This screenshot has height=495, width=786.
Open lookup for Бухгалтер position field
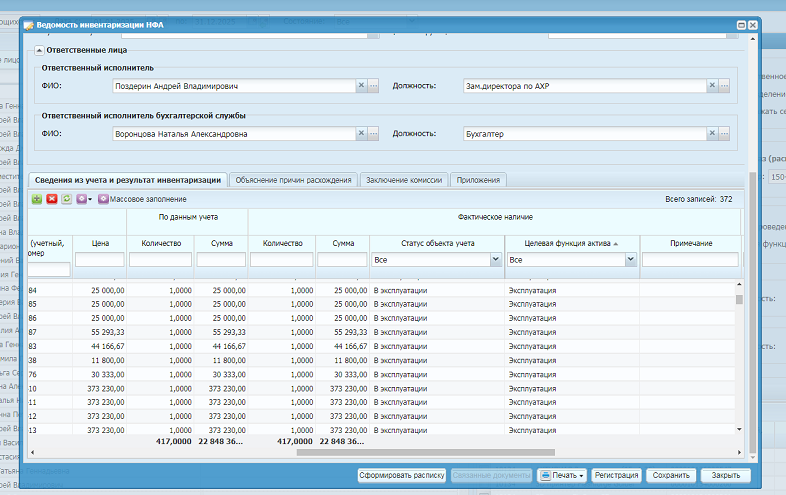[725, 133]
